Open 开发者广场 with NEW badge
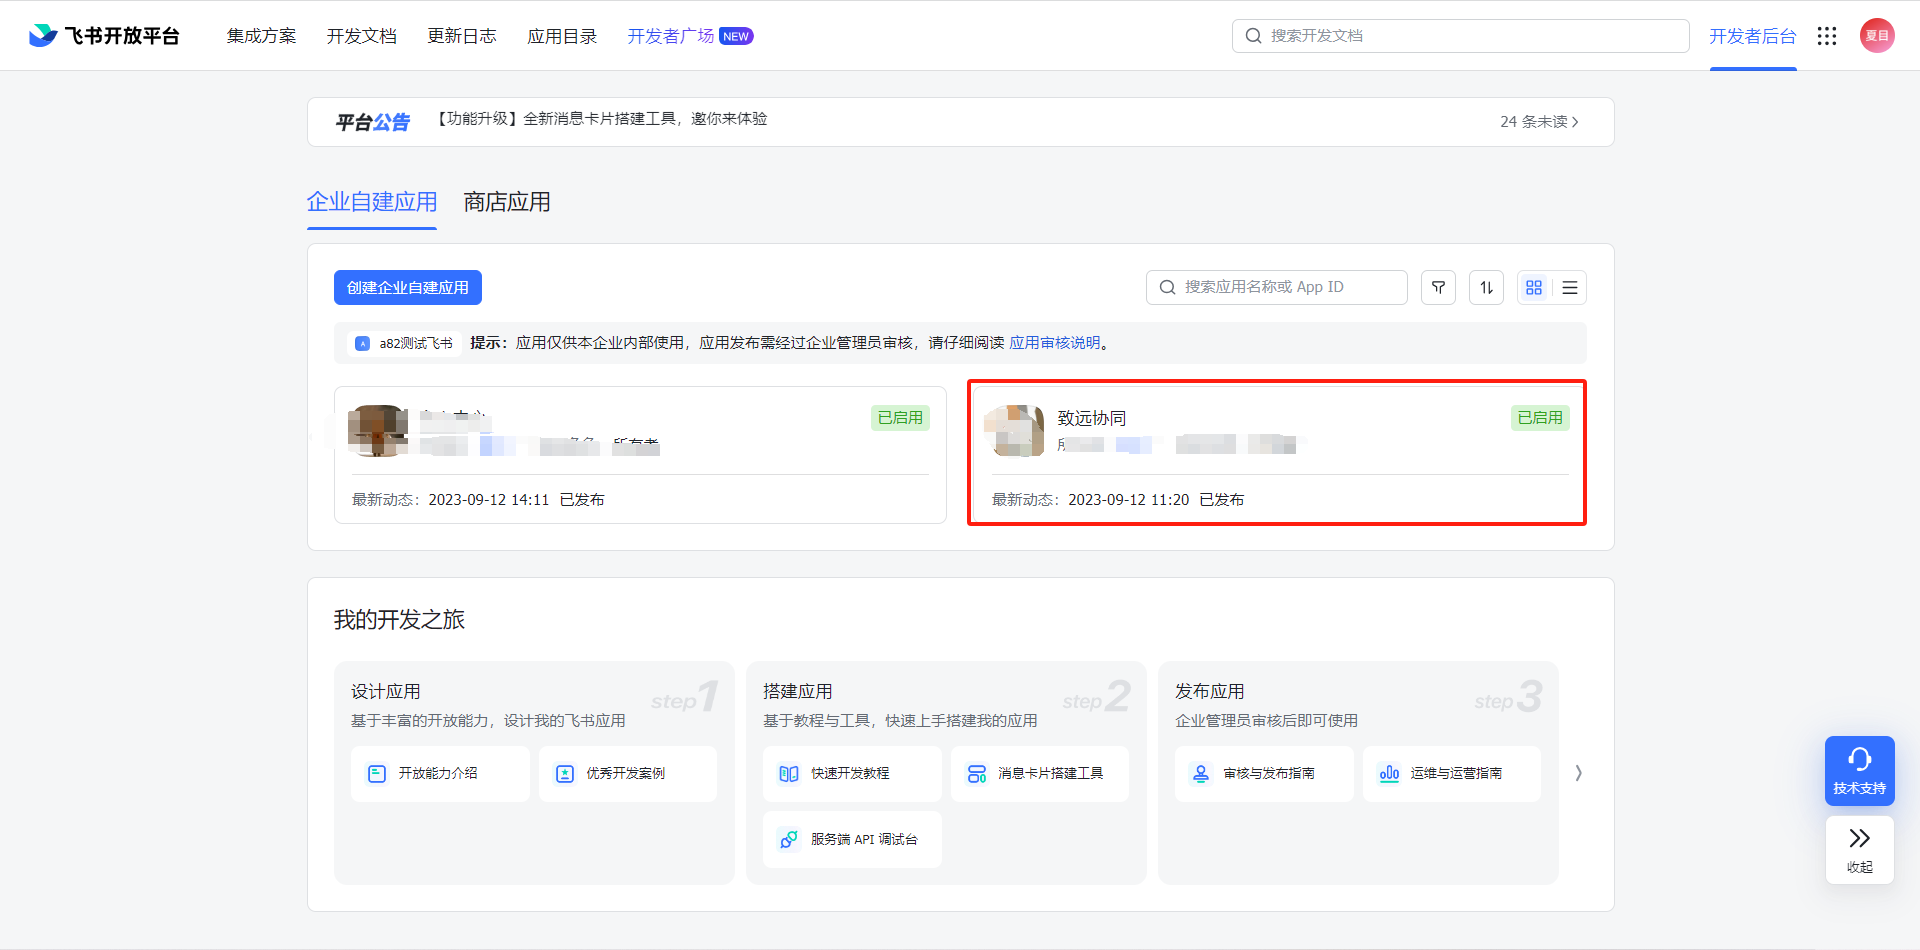This screenshot has height=950, width=1920. coord(690,36)
